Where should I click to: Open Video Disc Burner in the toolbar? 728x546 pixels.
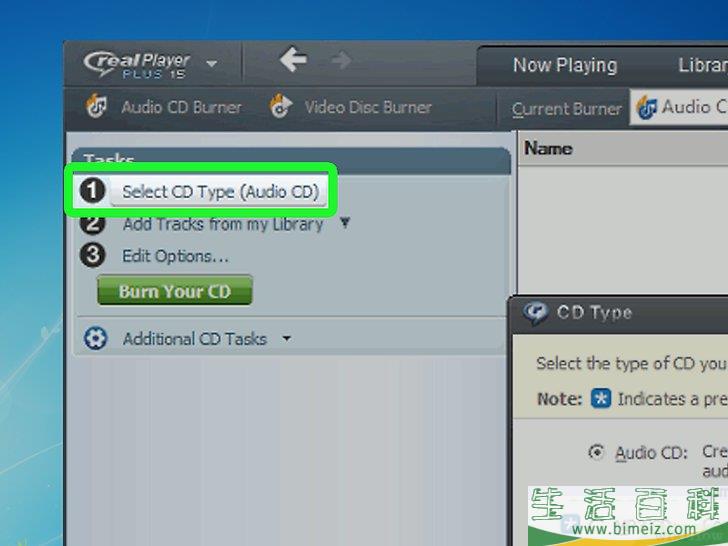point(368,107)
